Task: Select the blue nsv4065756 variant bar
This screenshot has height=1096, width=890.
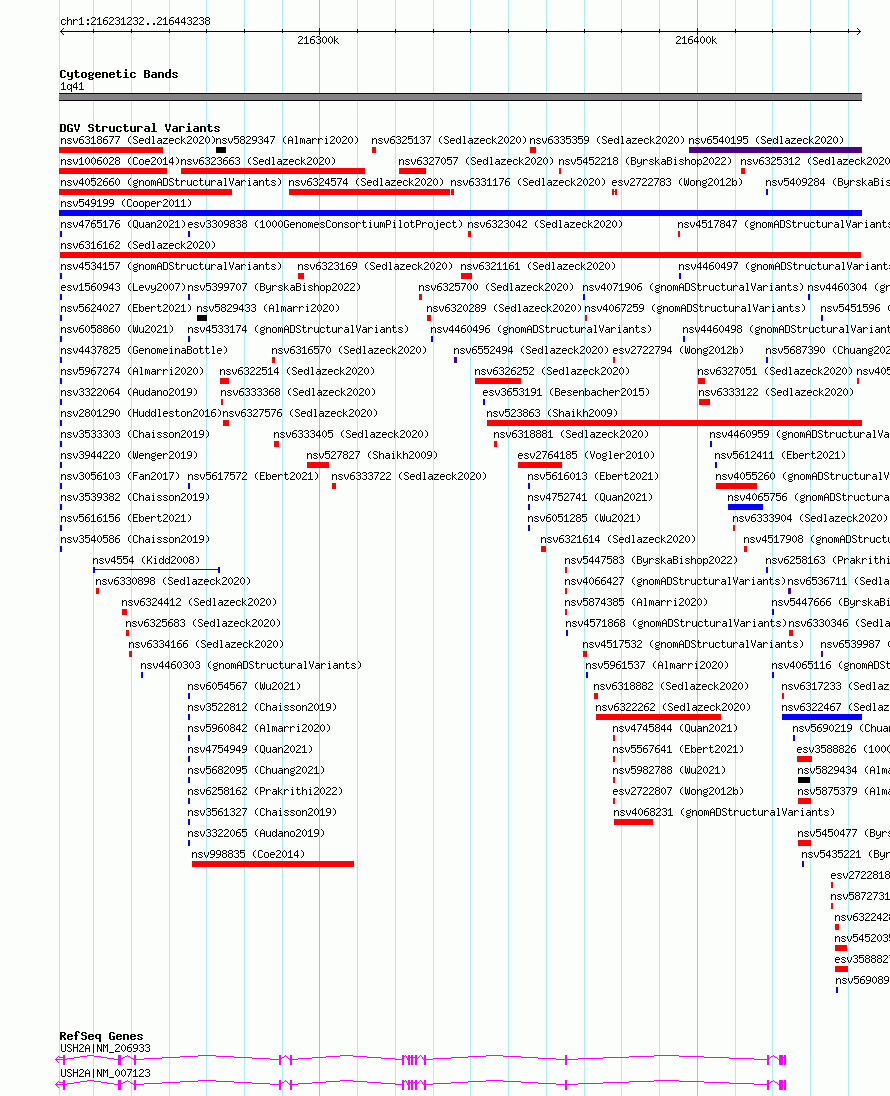Action: click(x=745, y=507)
